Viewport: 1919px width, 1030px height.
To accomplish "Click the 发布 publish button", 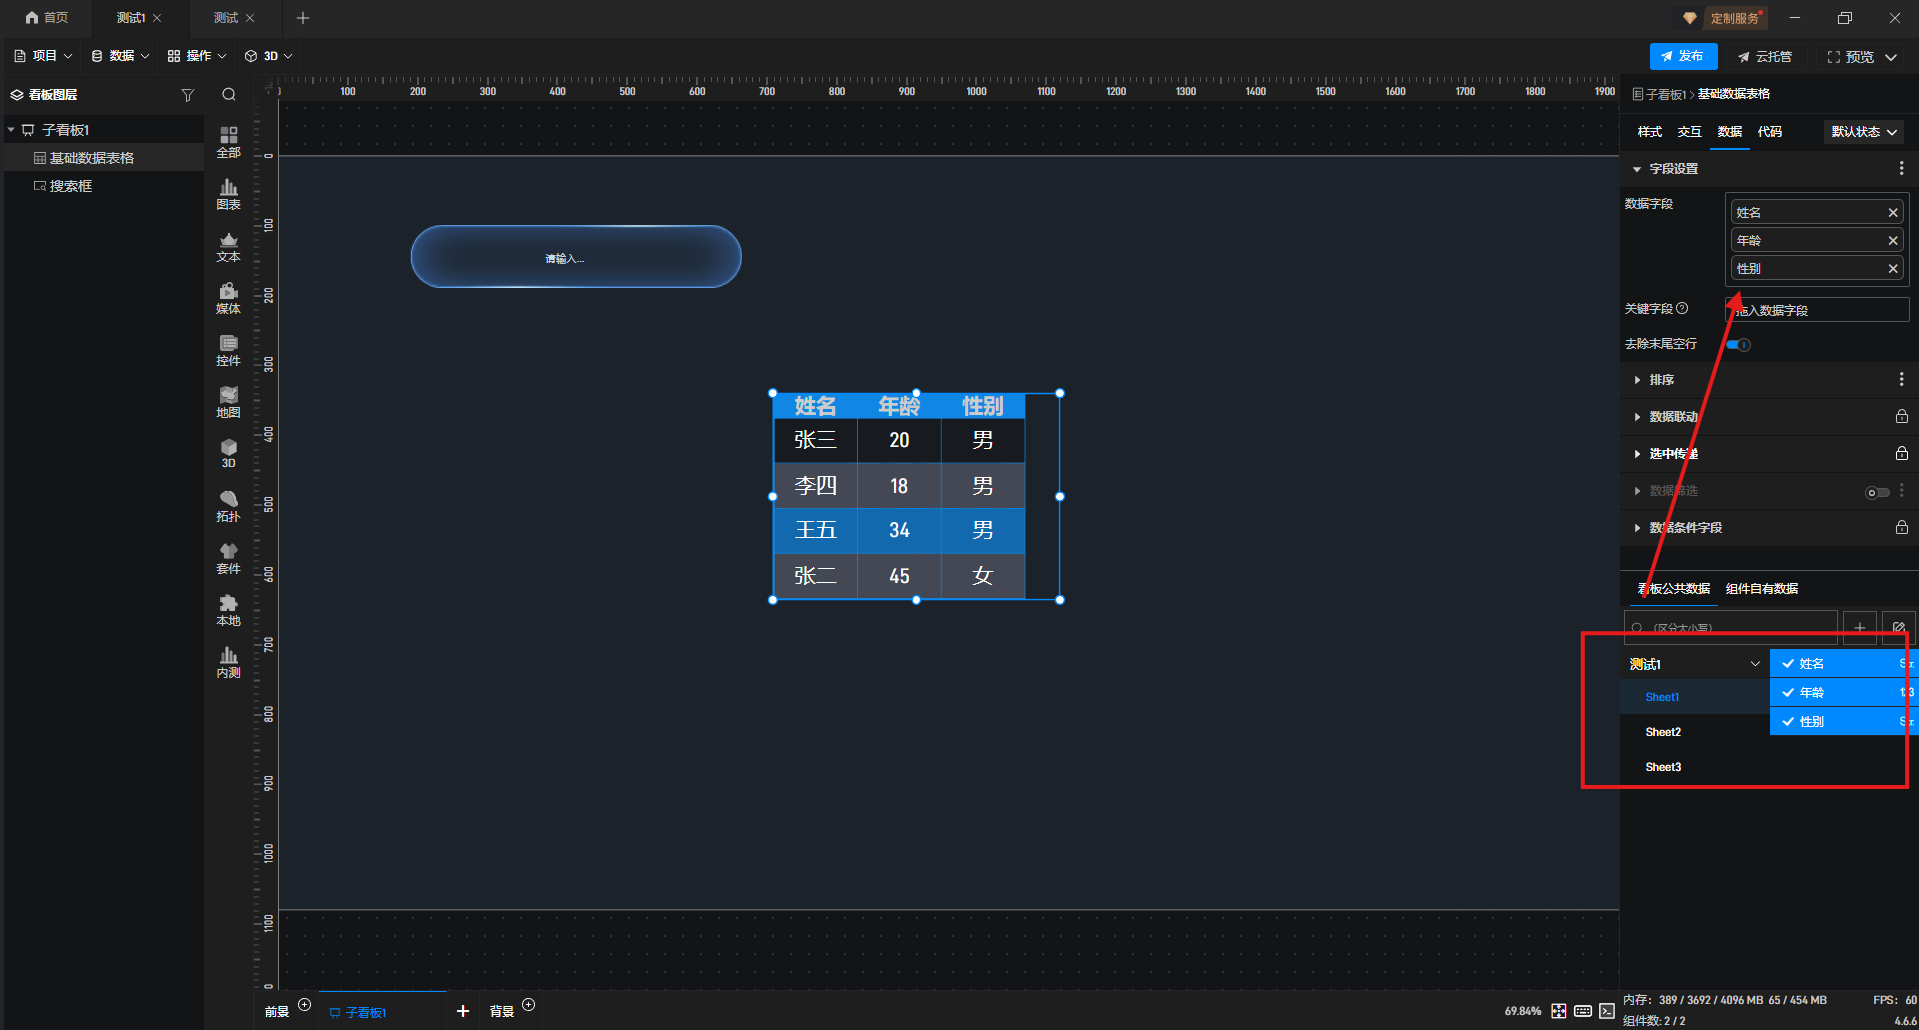I will click(x=1683, y=57).
